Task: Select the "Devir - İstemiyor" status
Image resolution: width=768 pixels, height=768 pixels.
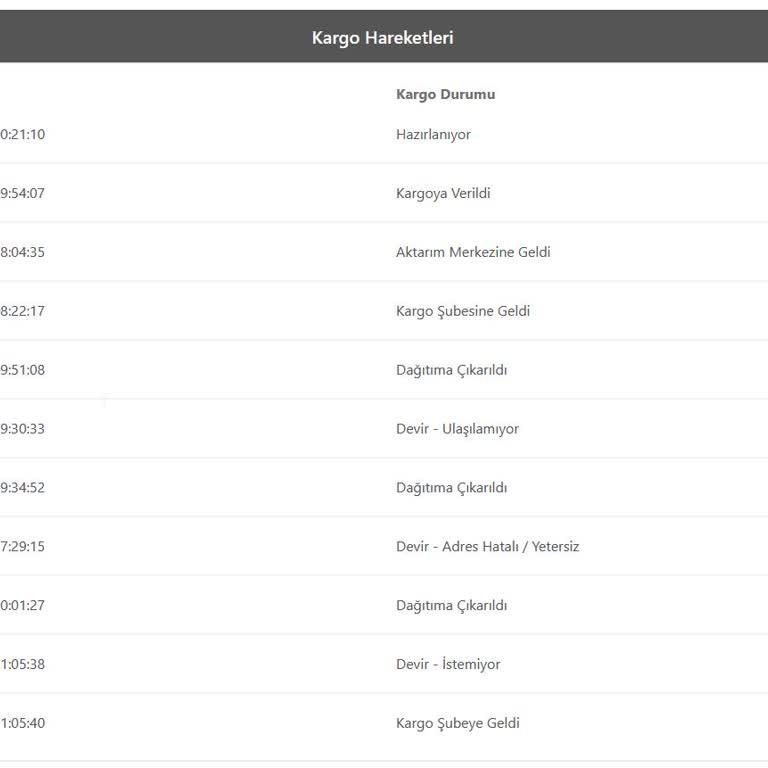Action: [x=448, y=665]
